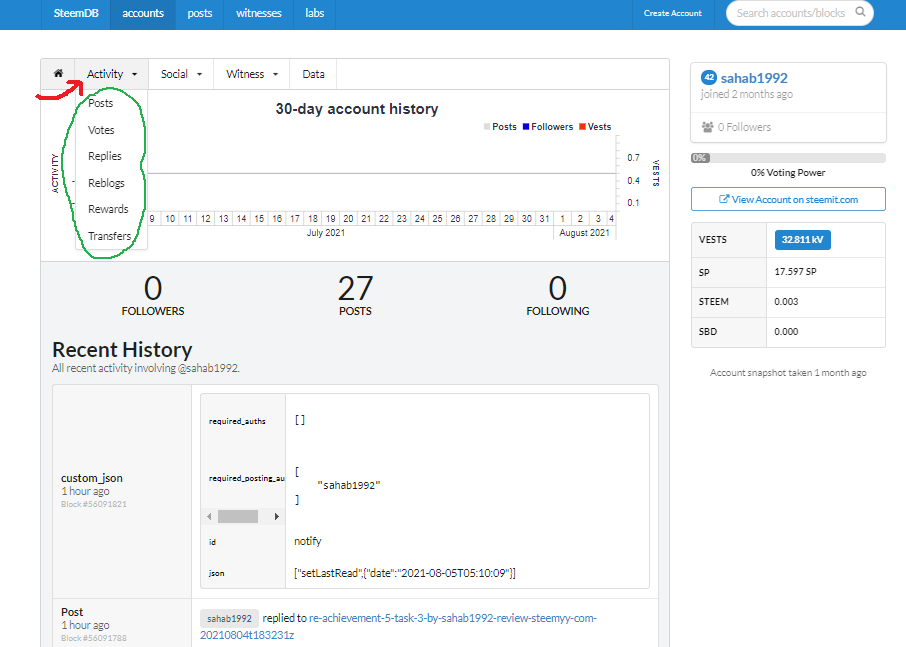Click View Account on steemit.com button
The height and width of the screenshot is (647, 906).
click(788, 199)
